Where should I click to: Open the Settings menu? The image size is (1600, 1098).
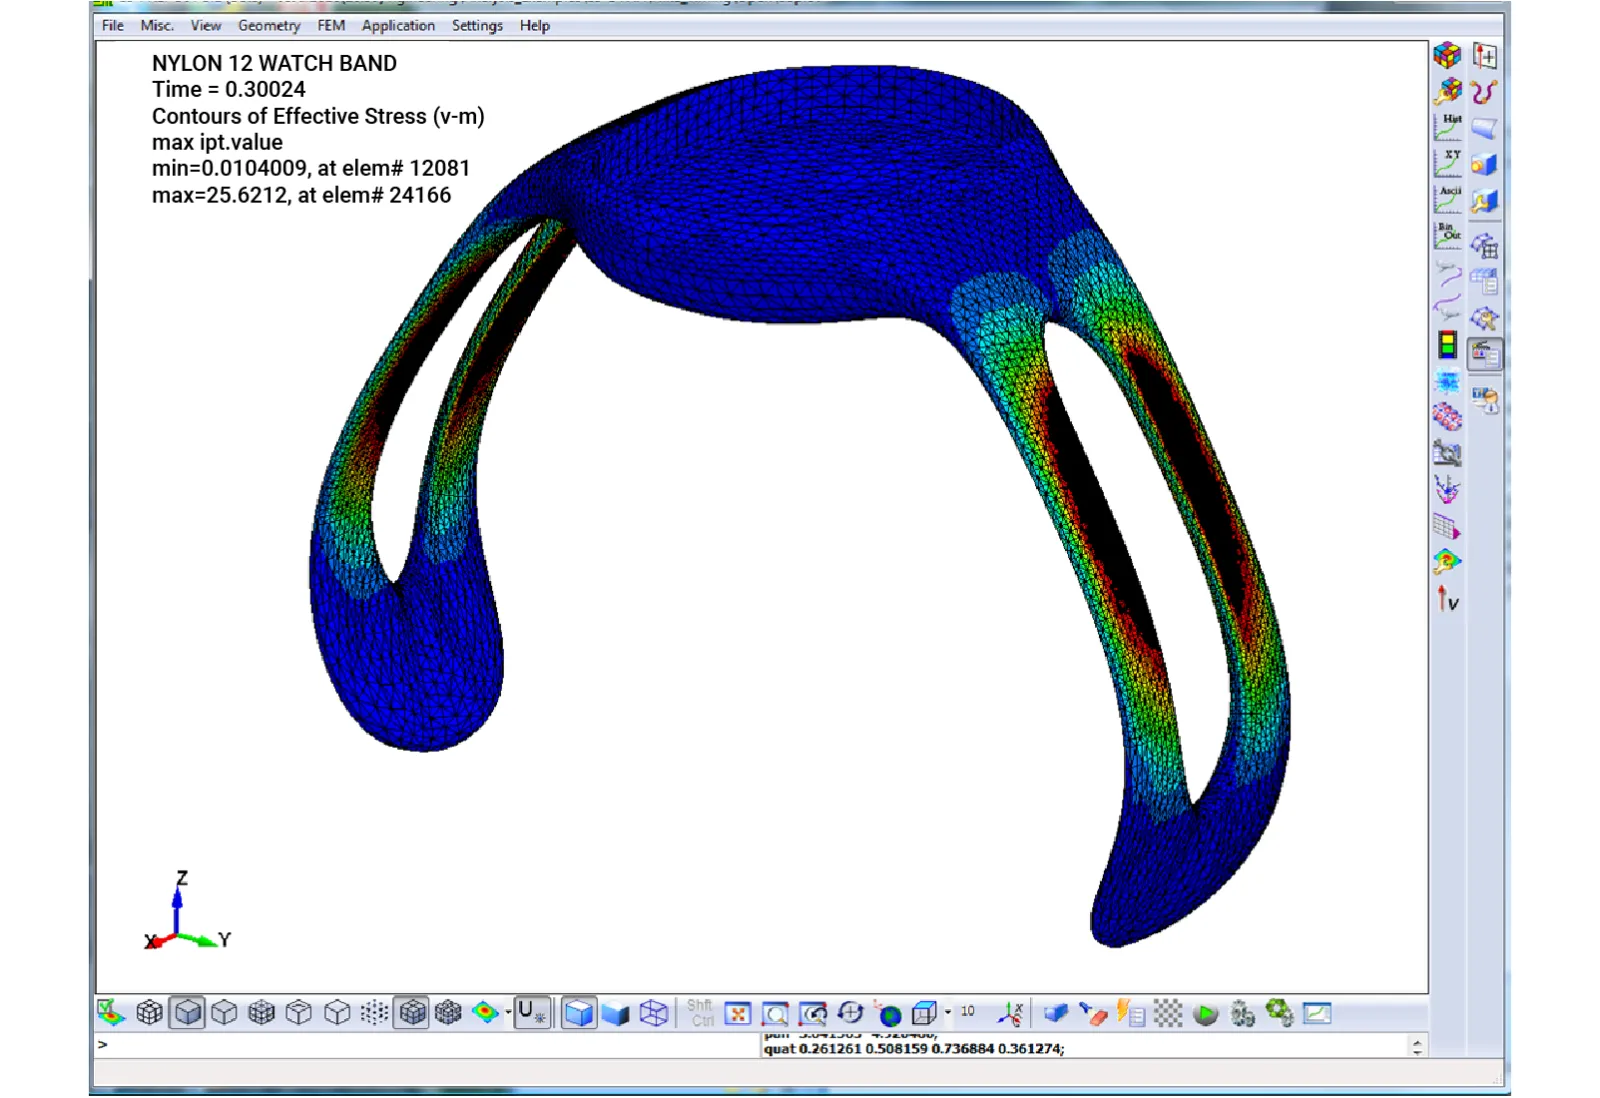coord(477,26)
